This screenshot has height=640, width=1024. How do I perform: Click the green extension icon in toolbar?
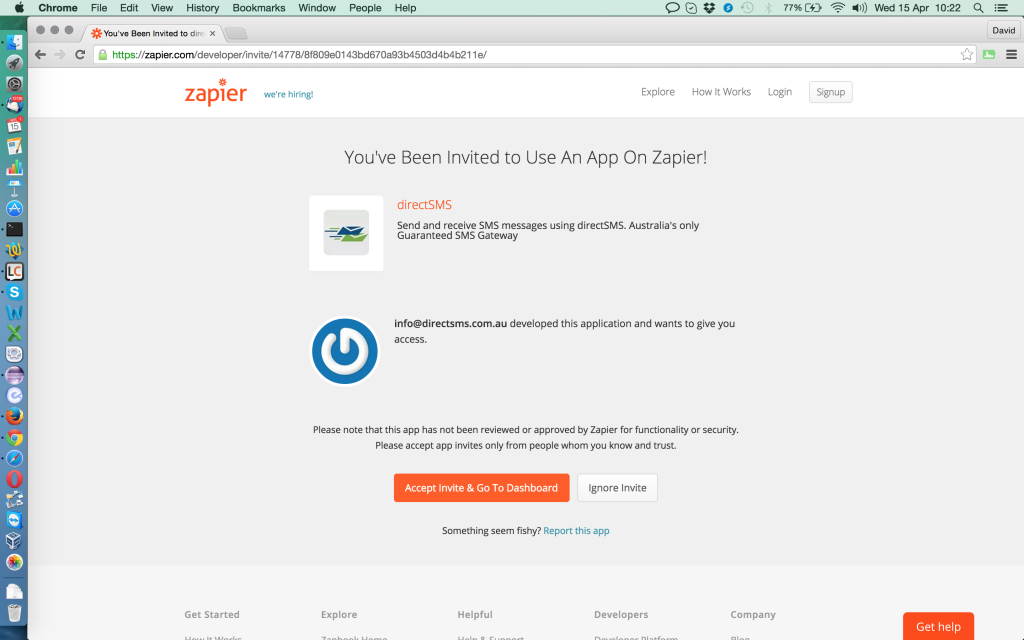[989, 54]
